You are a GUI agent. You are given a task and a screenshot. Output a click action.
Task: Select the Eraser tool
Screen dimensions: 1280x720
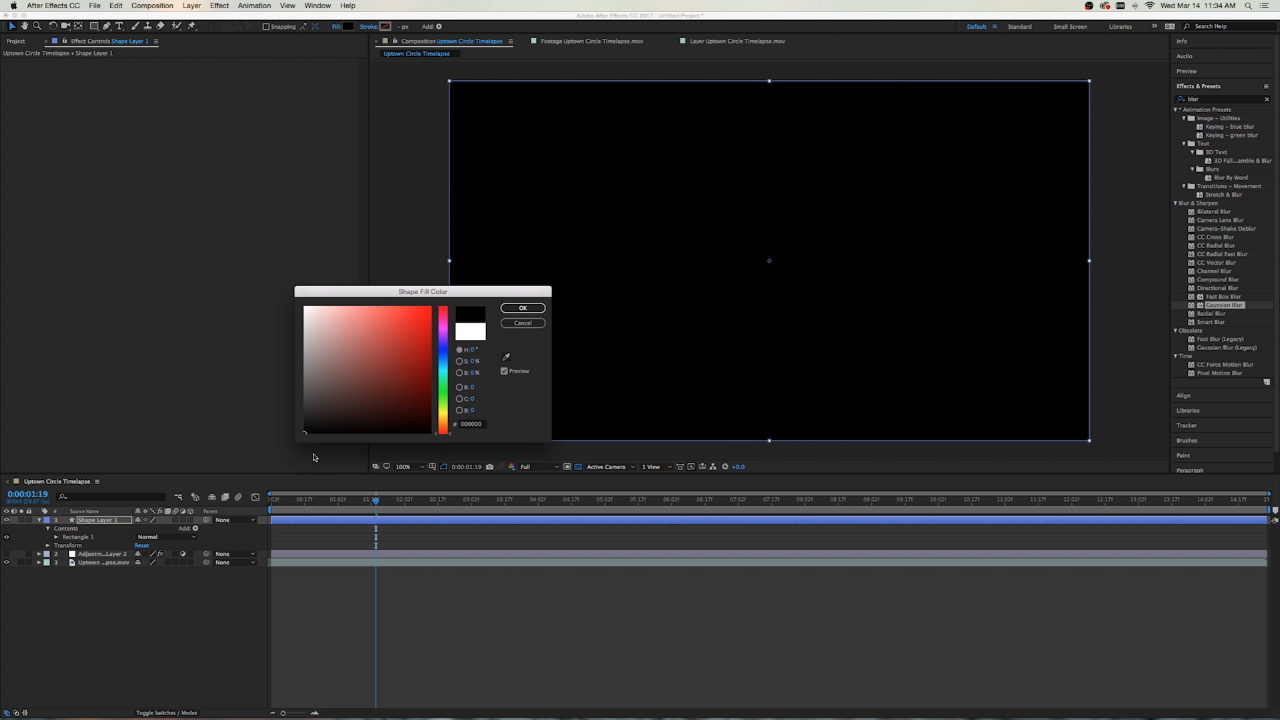click(160, 26)
